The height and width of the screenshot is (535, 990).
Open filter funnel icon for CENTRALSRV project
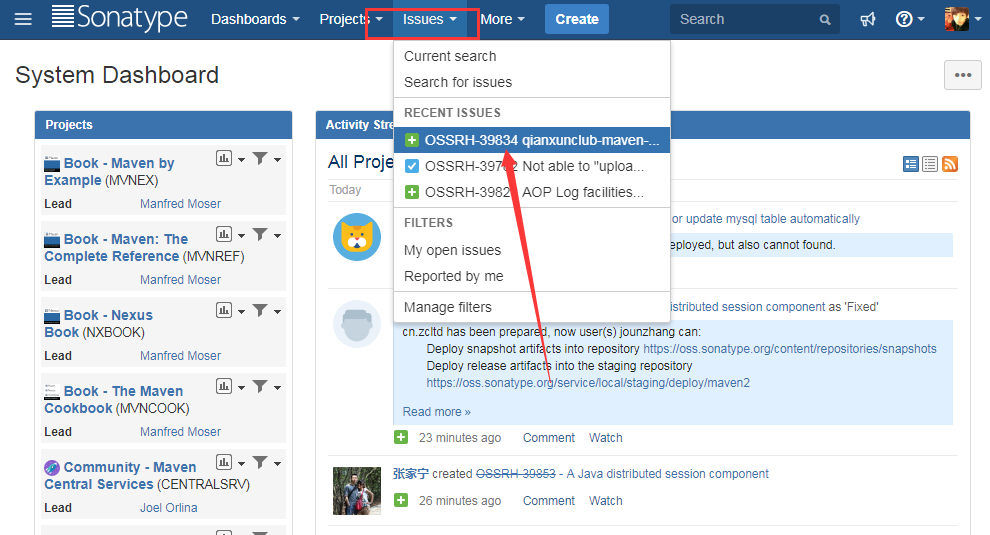[x=259, y=462]
